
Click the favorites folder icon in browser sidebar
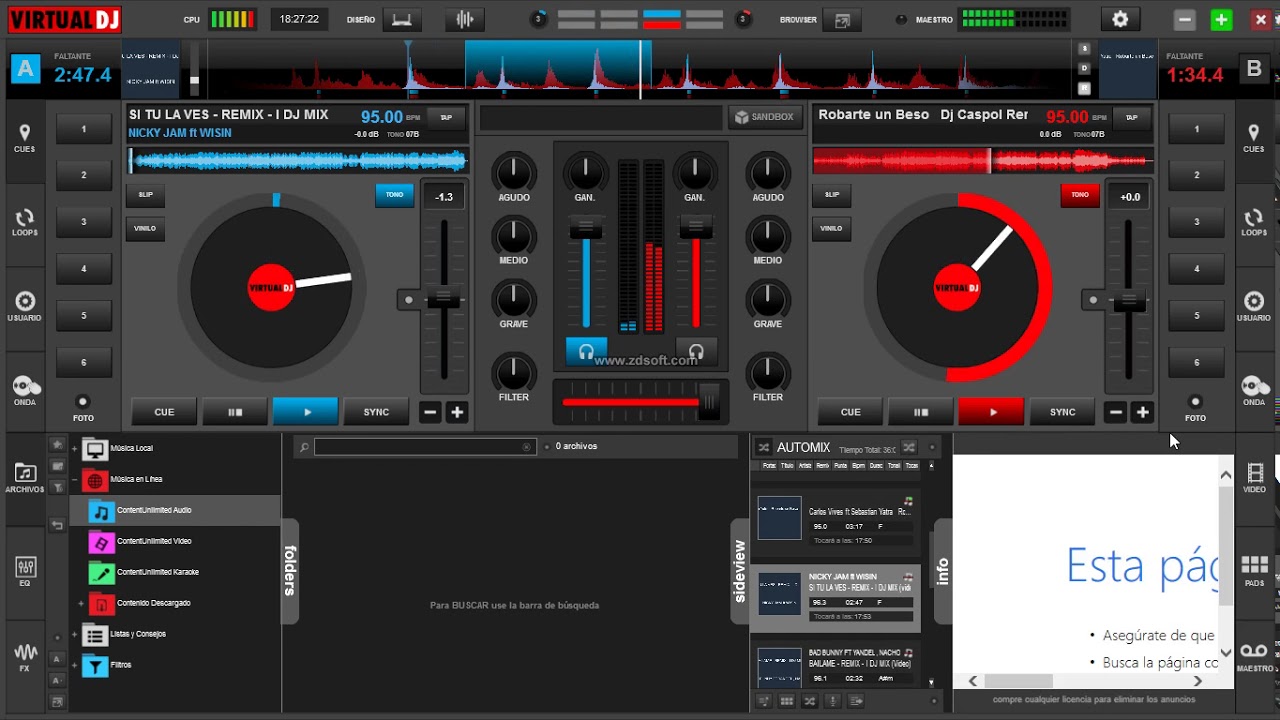coord(57,444)
